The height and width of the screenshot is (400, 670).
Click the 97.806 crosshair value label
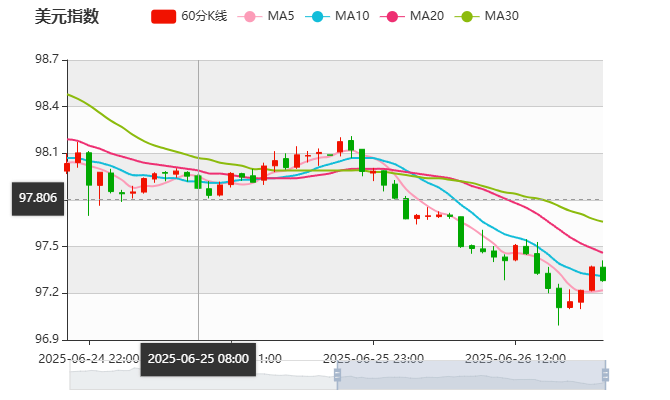point(38,199)
